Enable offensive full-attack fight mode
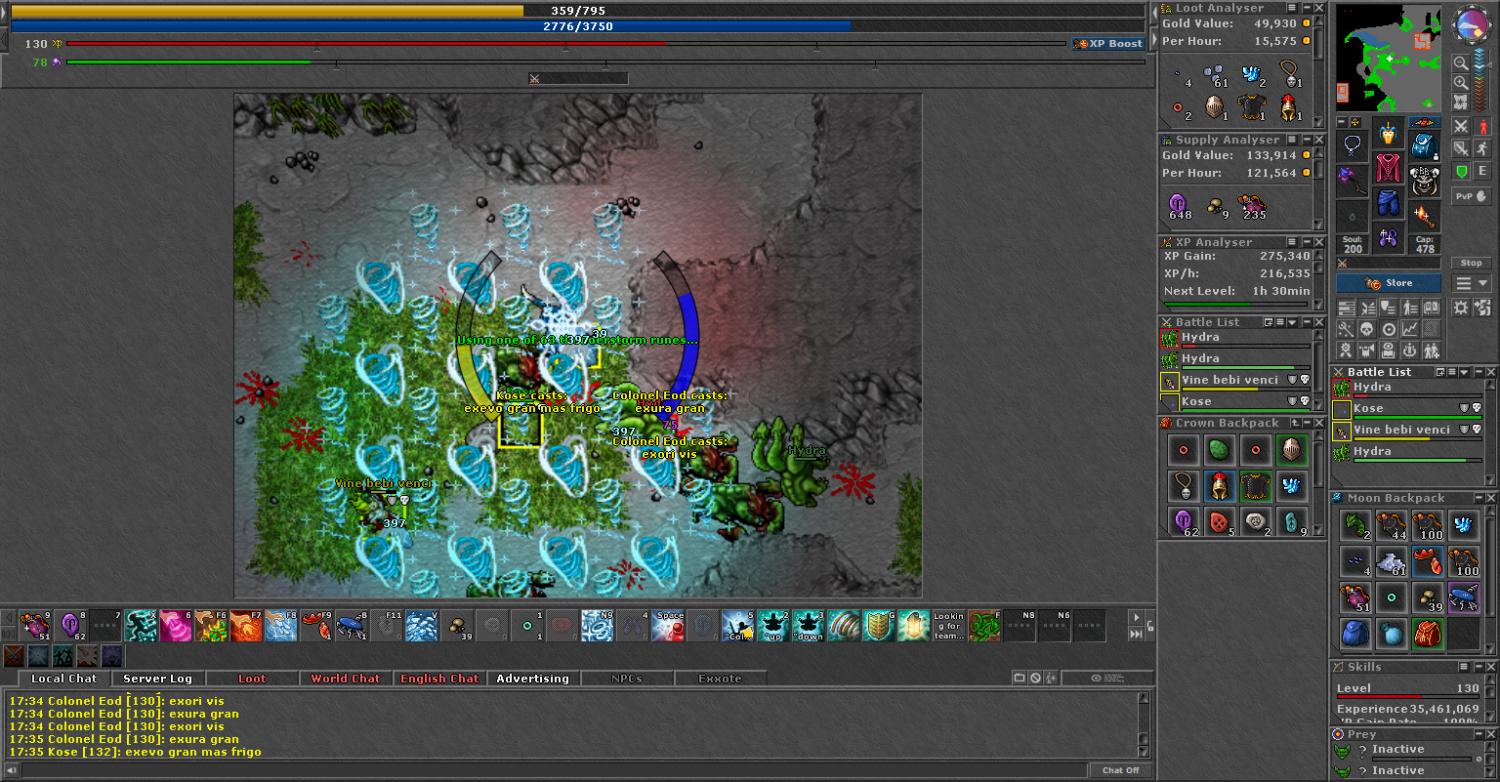Viewport: 1500px width, 782px height. (1461, 127)
